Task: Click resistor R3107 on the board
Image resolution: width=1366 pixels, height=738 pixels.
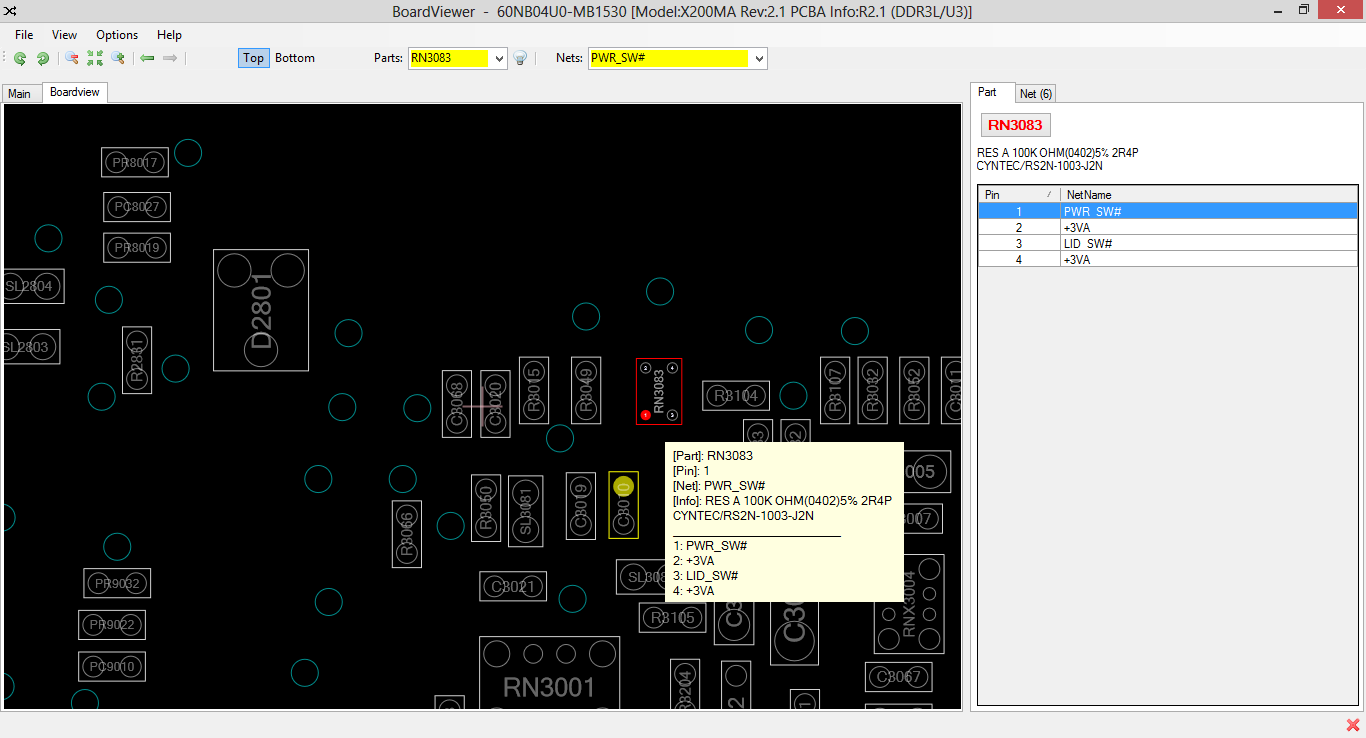Action: tap(835, 390)
